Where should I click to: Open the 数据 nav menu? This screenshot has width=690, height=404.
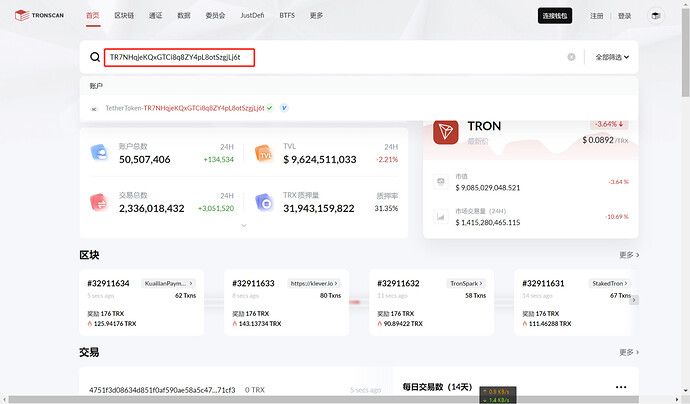tap(184, 15)
